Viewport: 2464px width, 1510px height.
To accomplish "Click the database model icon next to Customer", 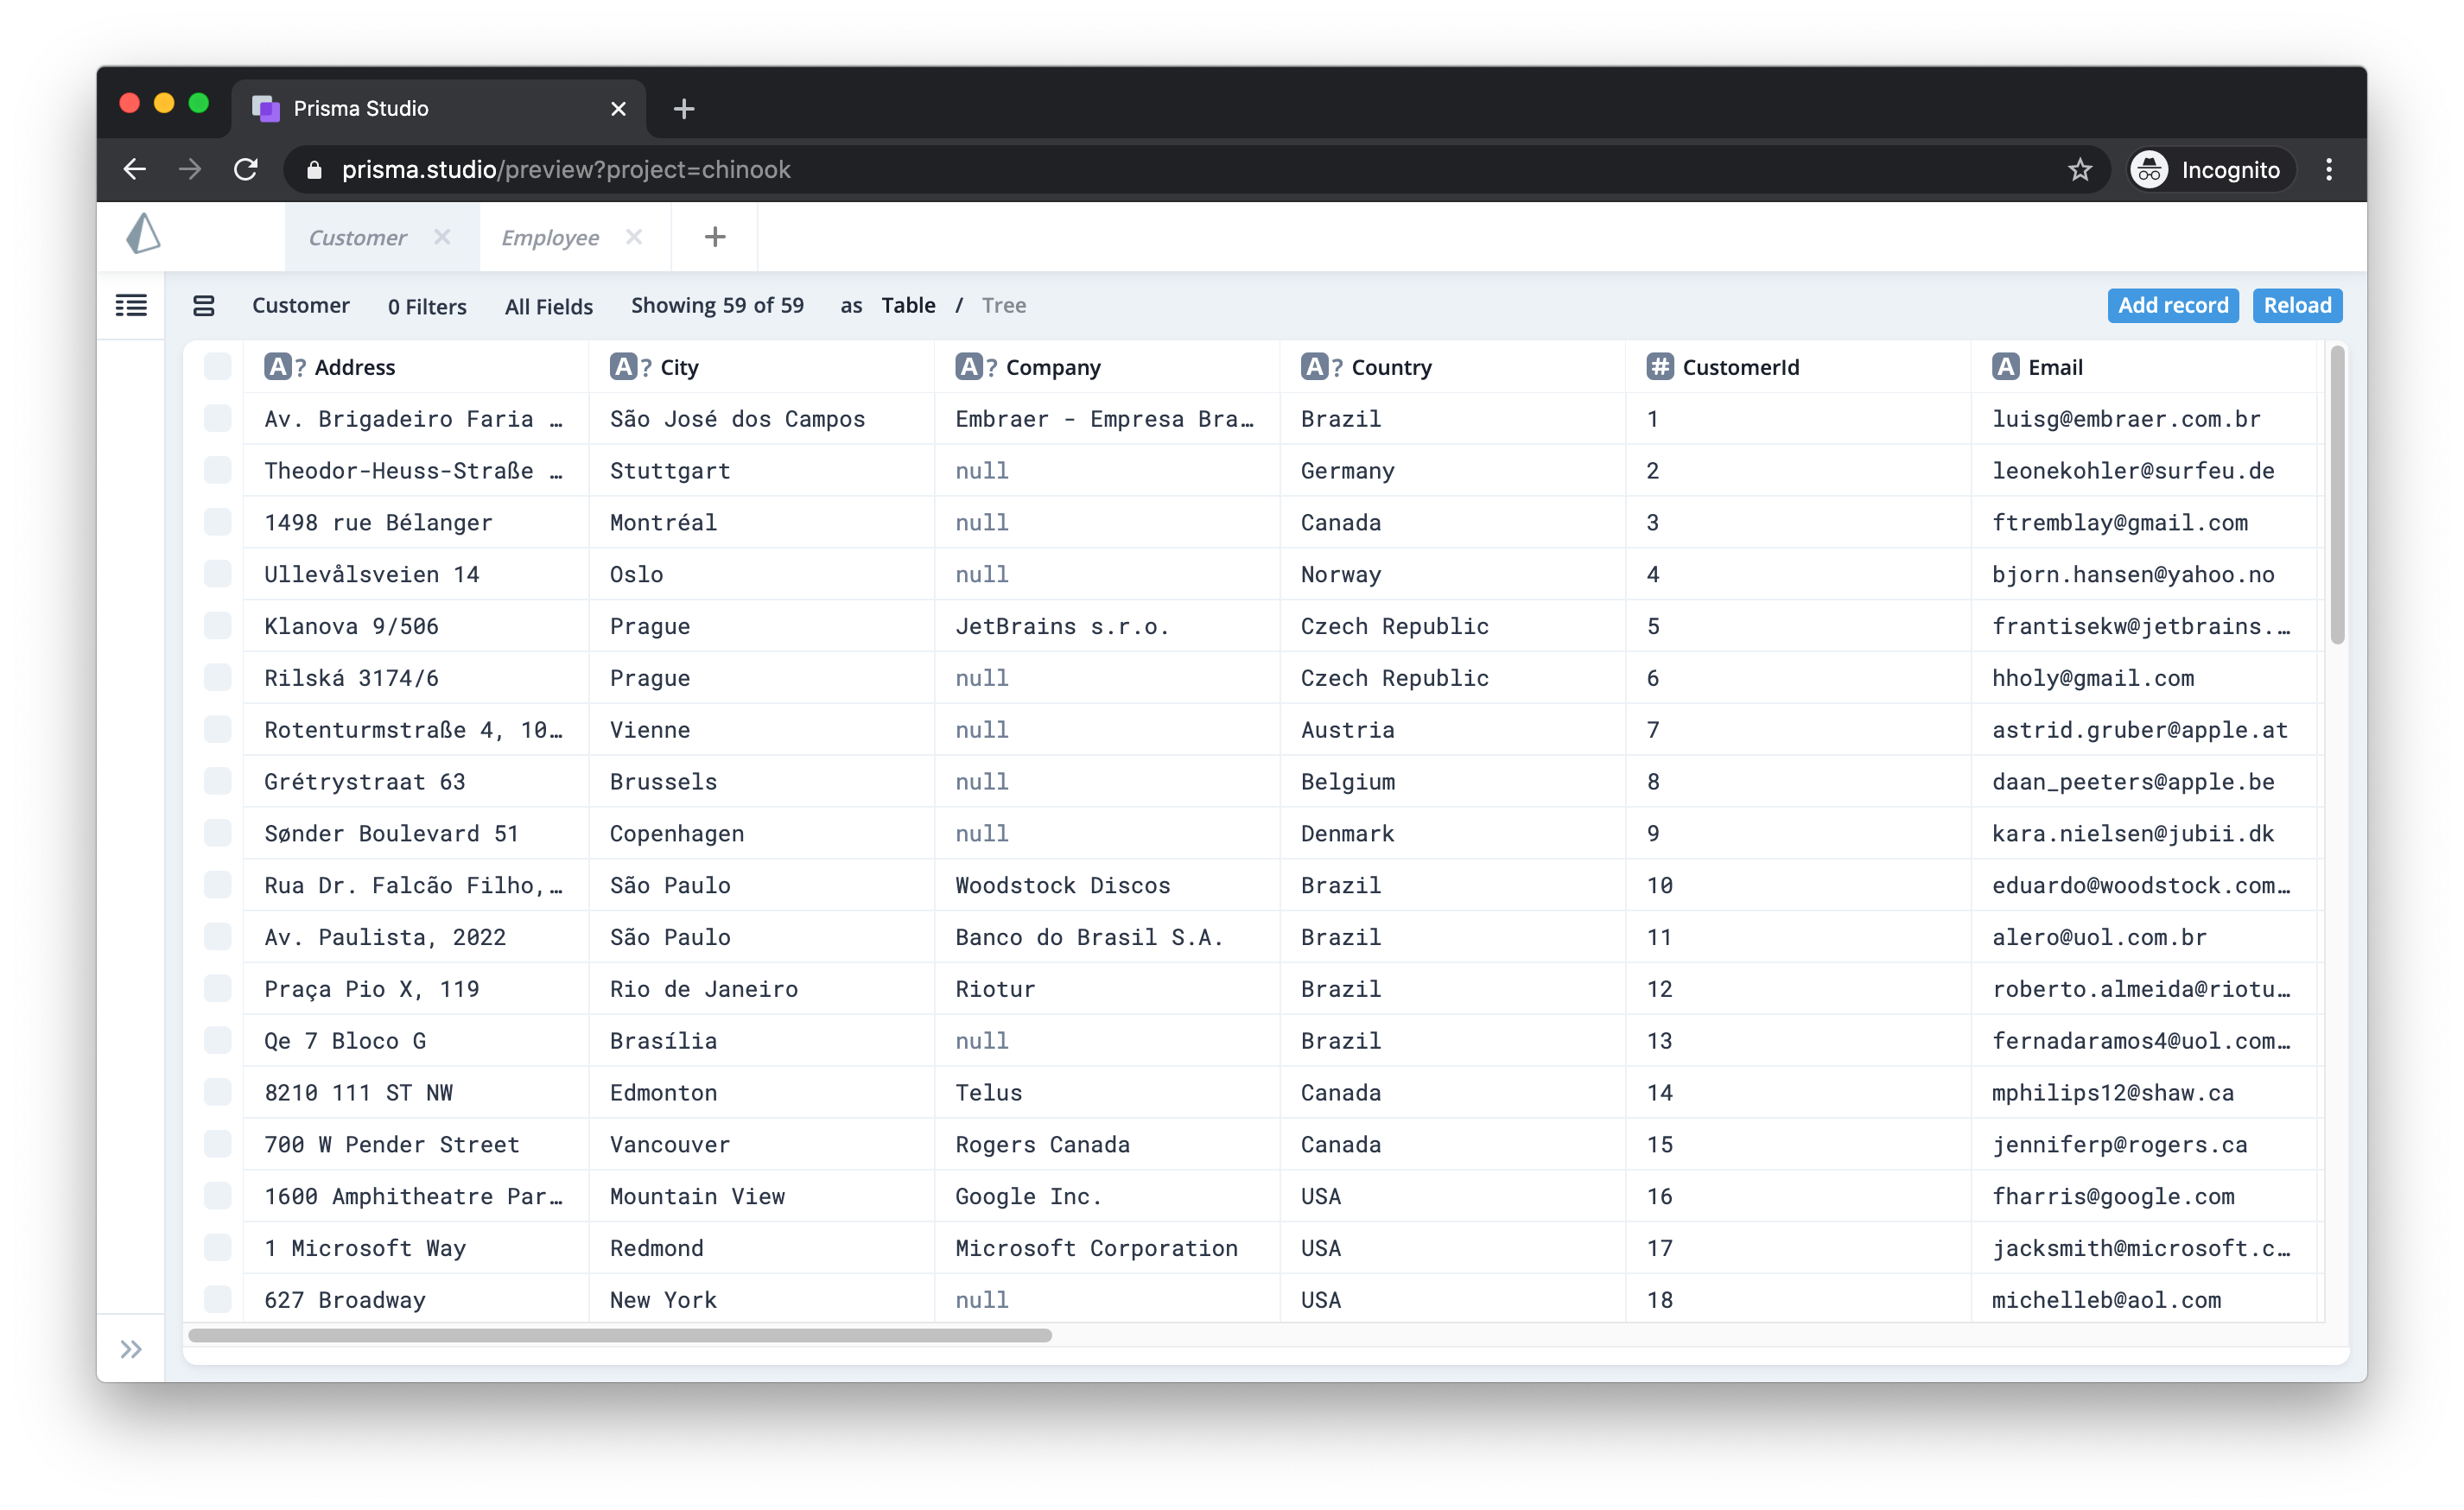I will pyautogui.click(x=203, y=305).
